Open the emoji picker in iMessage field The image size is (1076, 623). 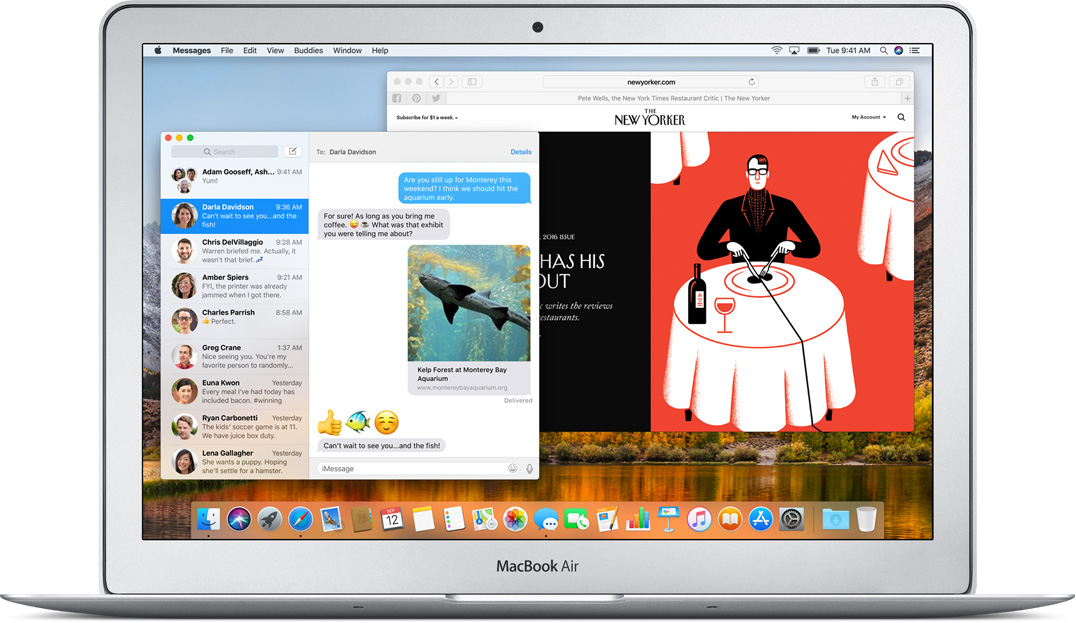tap(513, 468)
